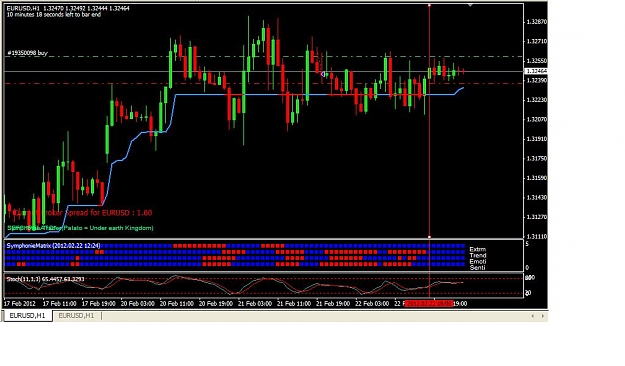Viewport: 625px width, 366px height.
Task: Click price scale value 1.31270
Action: point(537,217)
